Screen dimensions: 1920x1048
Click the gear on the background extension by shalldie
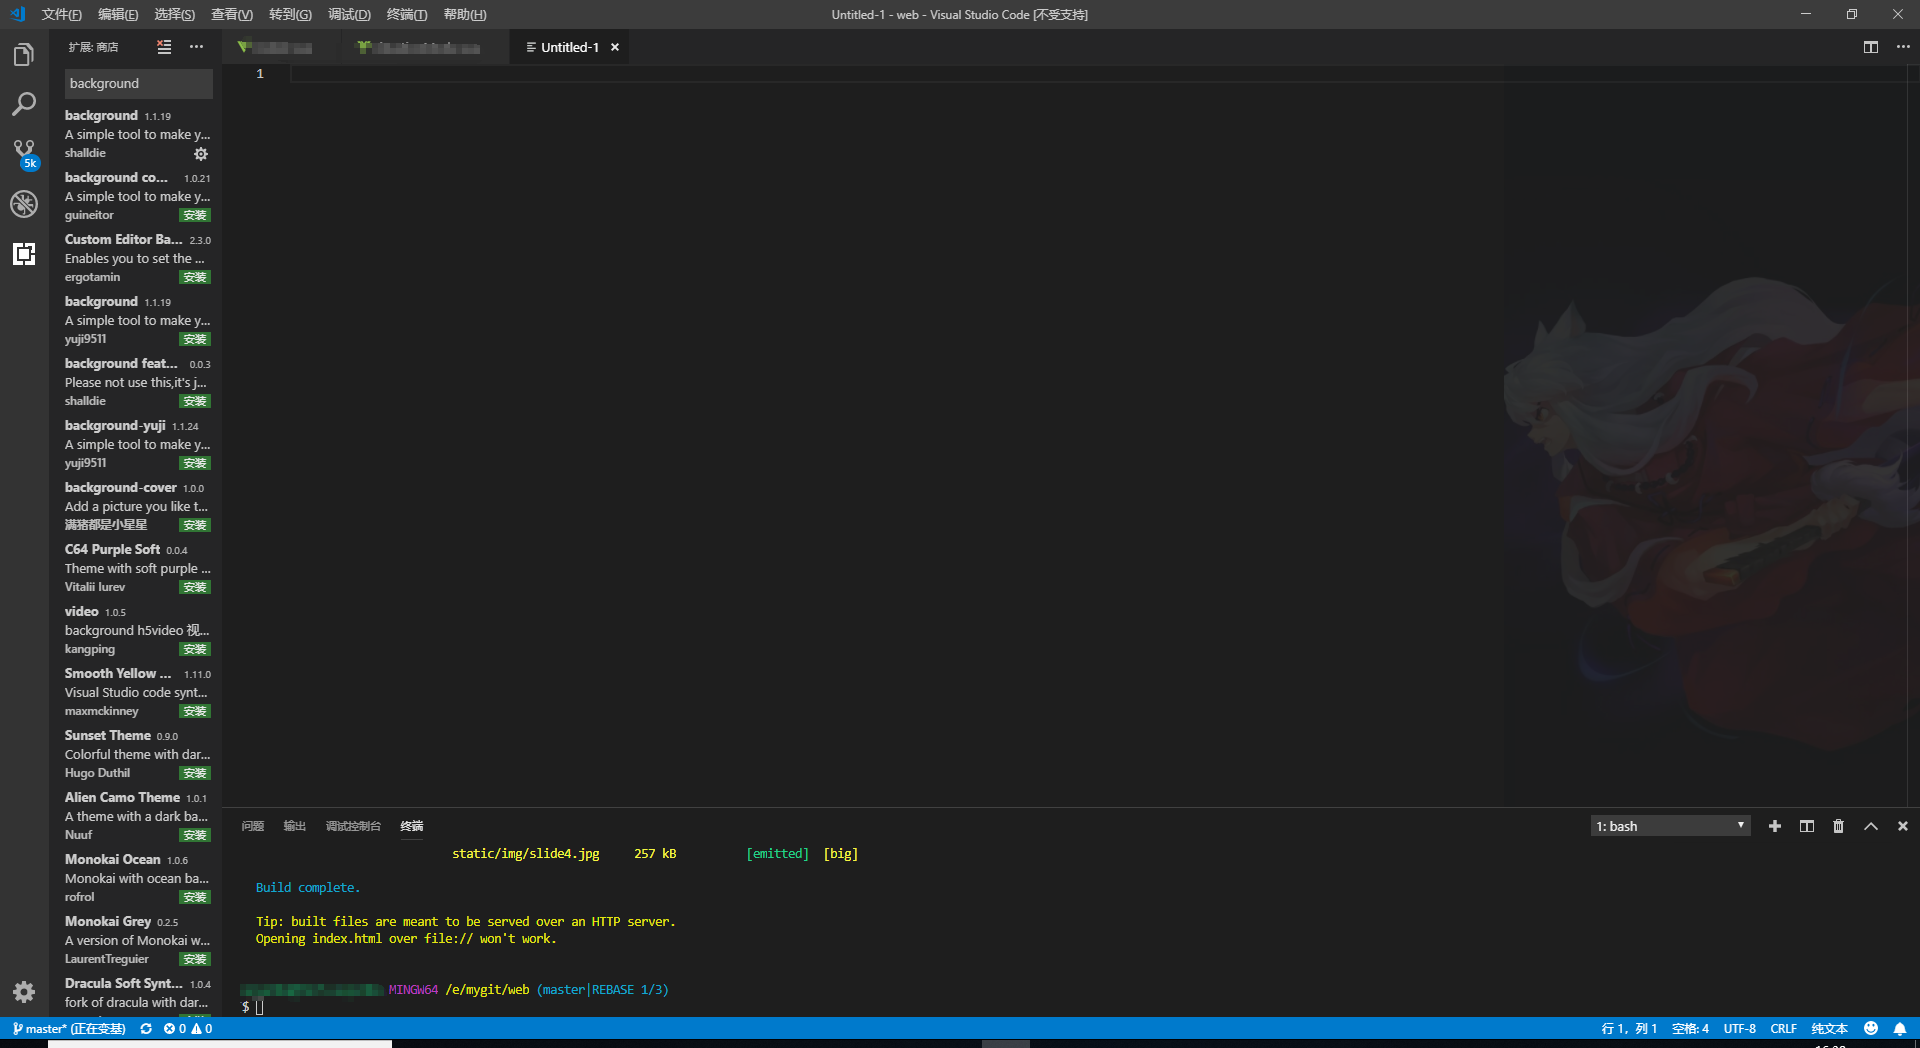tap(201, 154)
